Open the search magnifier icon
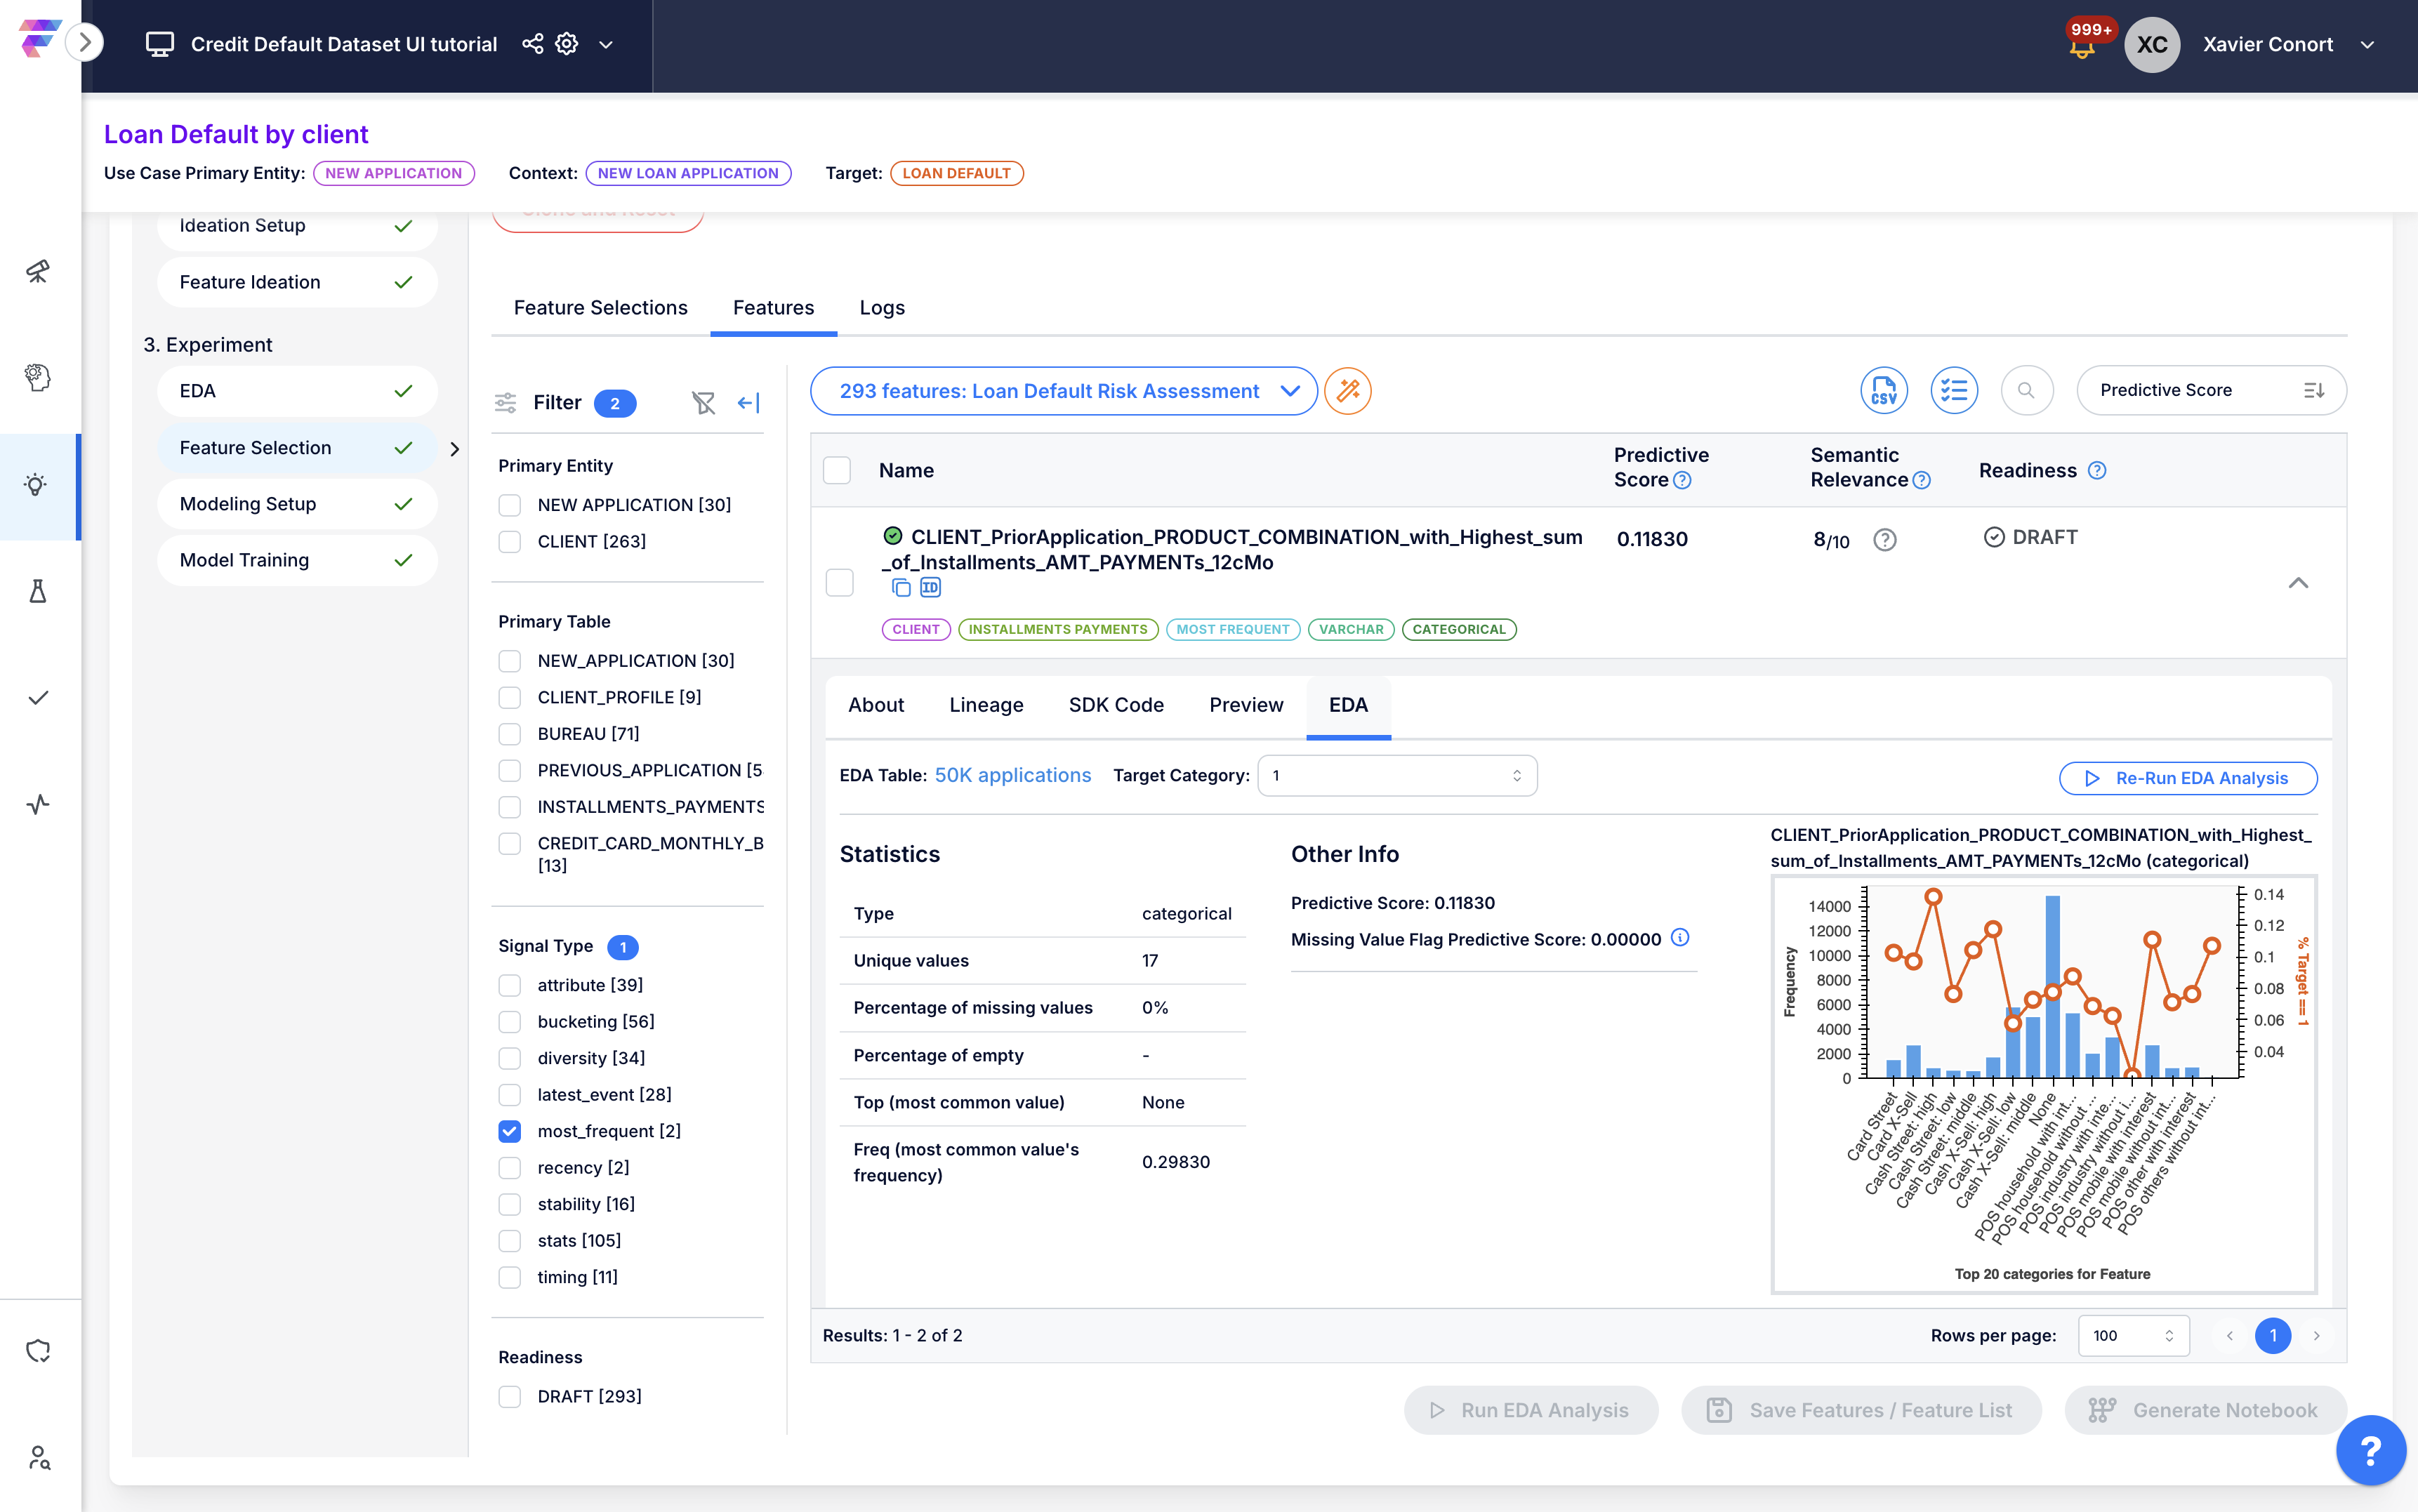The image size is (2418, 1512). tap(2026, 391)
